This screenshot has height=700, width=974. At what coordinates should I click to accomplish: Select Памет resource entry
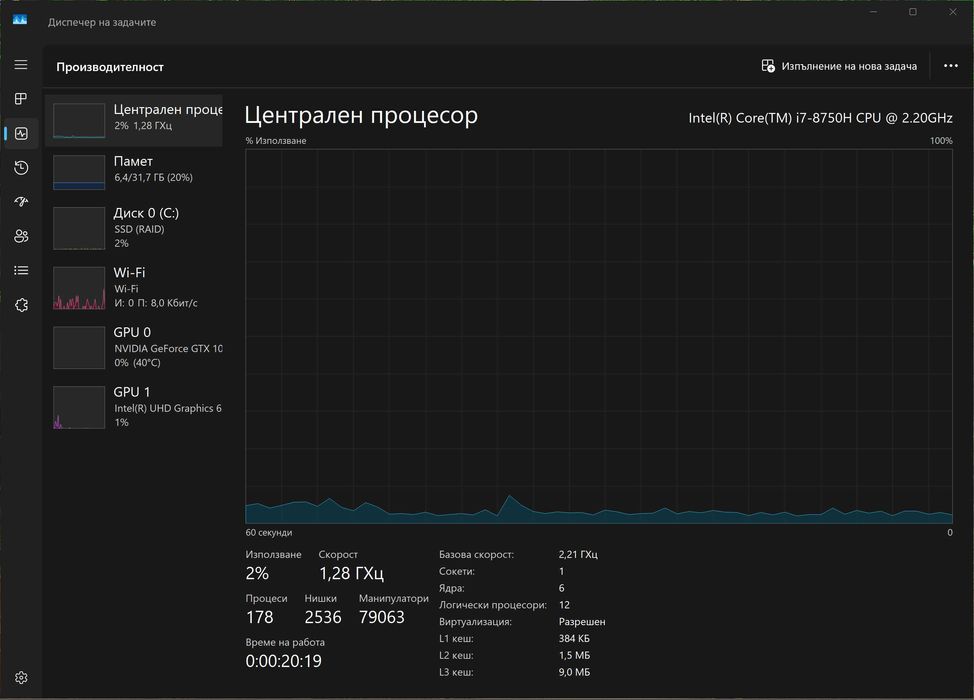click(134, 172)
